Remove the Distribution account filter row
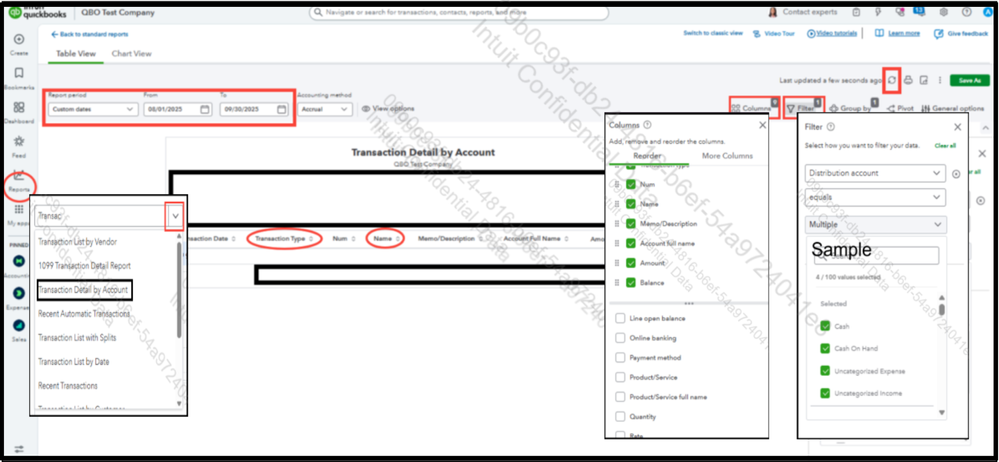 tap(956, 174)
